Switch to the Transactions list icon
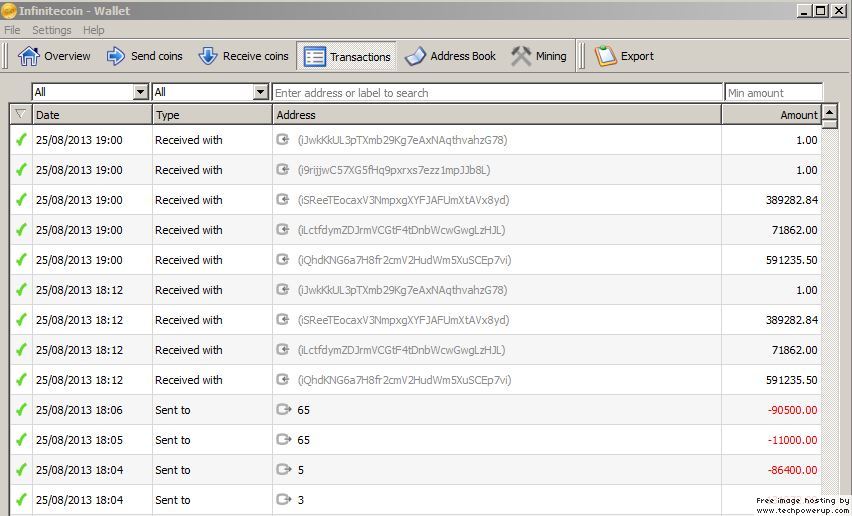 [x=315, y=56]
